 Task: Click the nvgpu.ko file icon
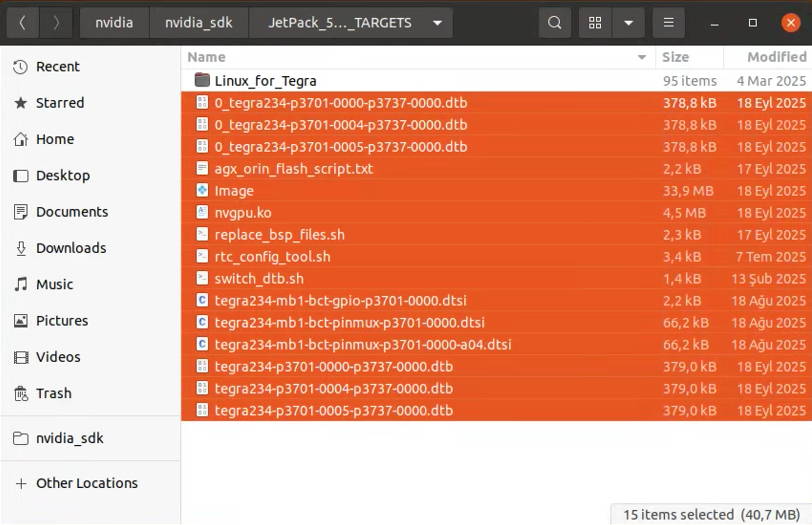tap(202, 212)
